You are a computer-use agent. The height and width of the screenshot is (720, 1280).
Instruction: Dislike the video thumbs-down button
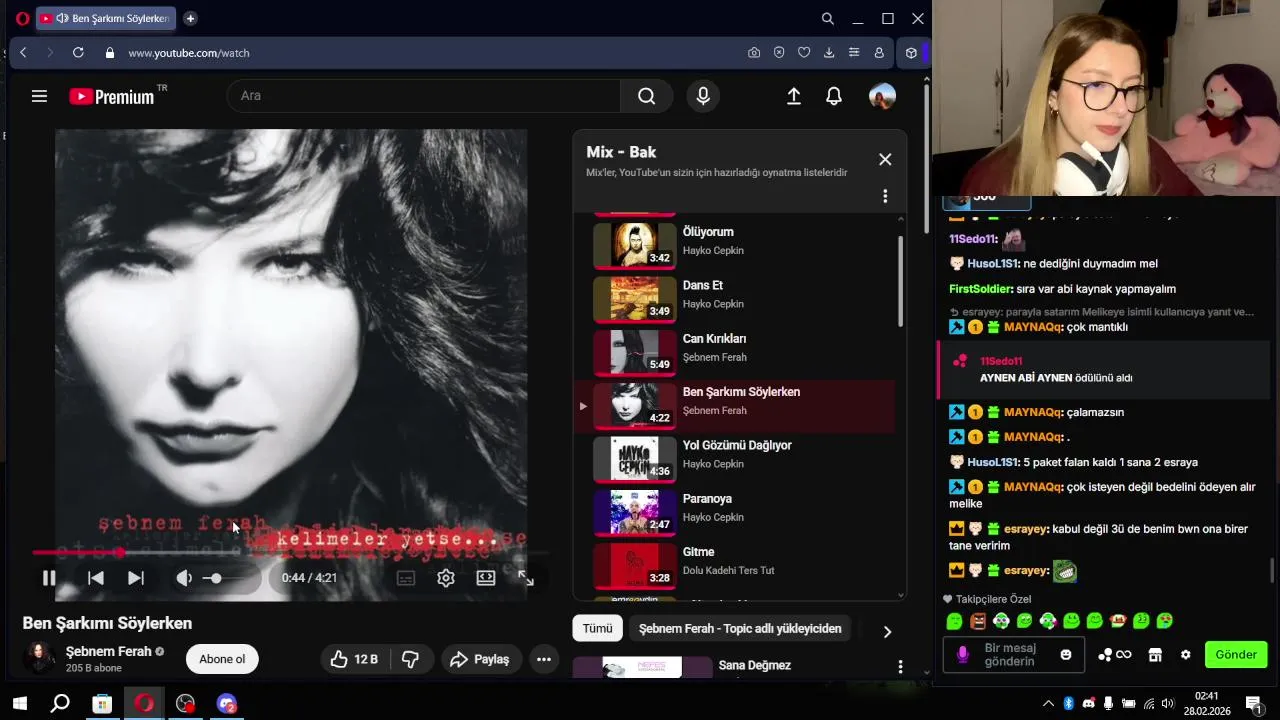[x=410, y=659]
